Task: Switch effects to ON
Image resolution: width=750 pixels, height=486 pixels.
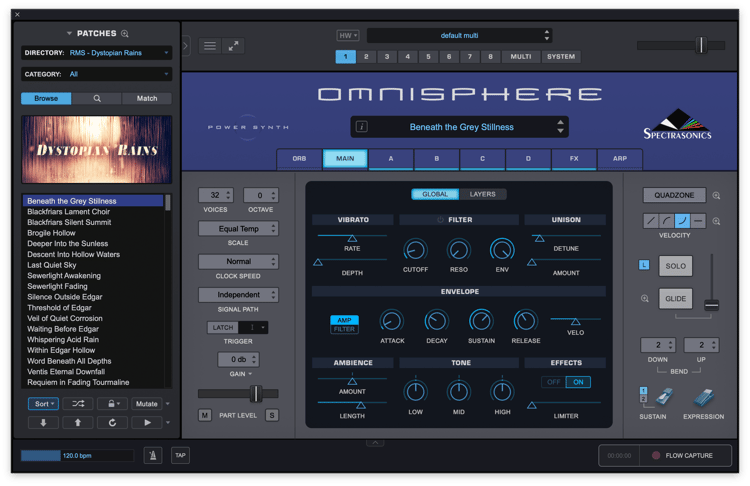Action: [x=578, y=382]
